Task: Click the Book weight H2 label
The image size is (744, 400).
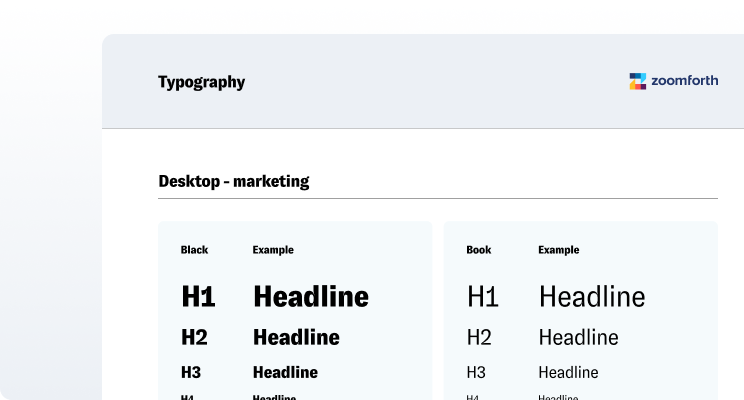Action: pyautogui.click(x=479, y=337)
